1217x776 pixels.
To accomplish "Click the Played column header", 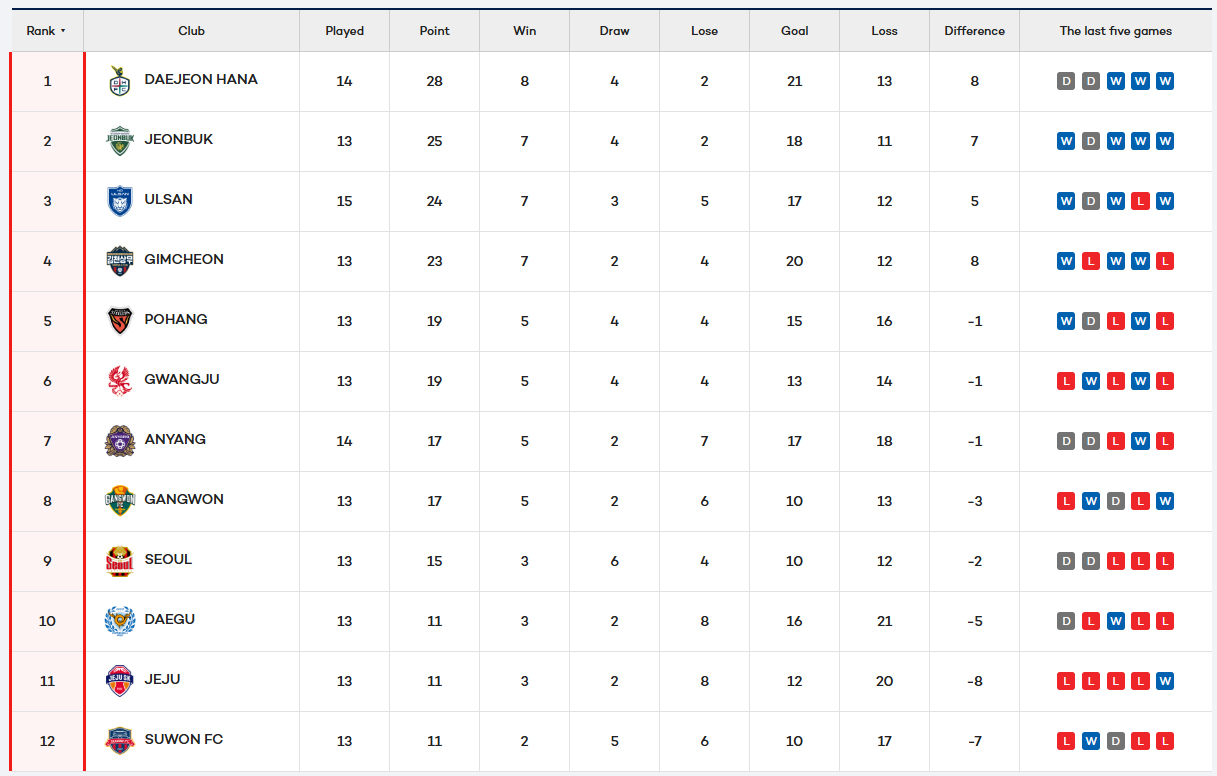I will click(344, 31).
